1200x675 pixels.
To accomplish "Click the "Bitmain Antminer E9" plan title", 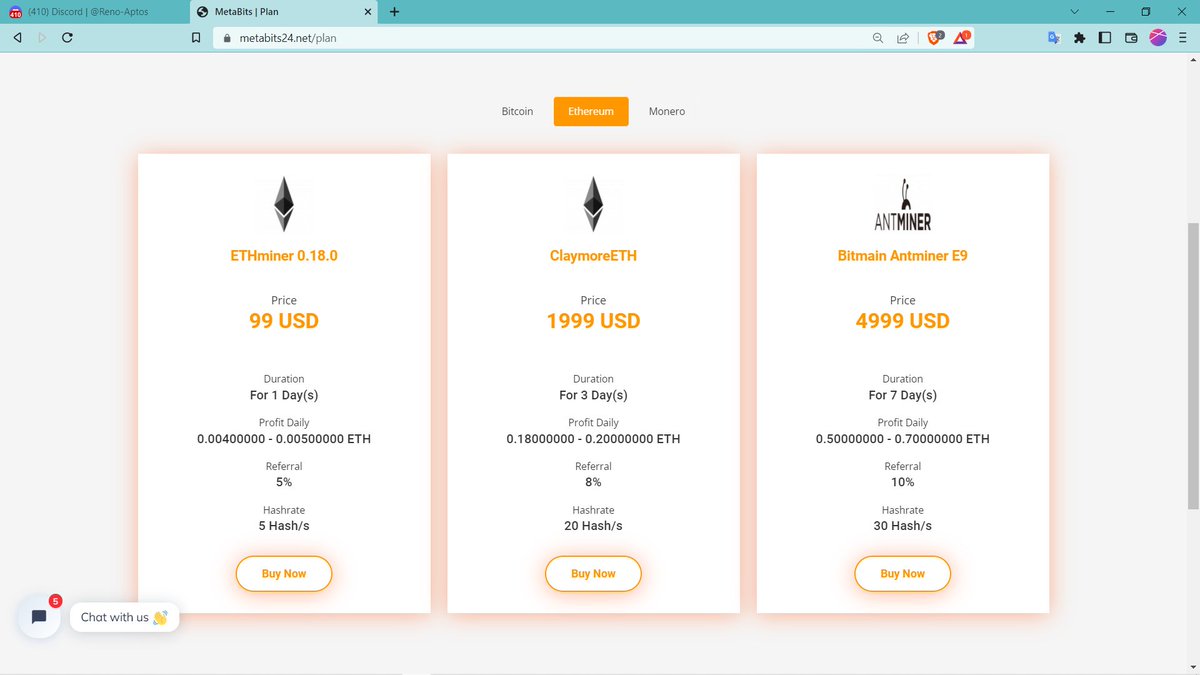I will coord(902,255).
